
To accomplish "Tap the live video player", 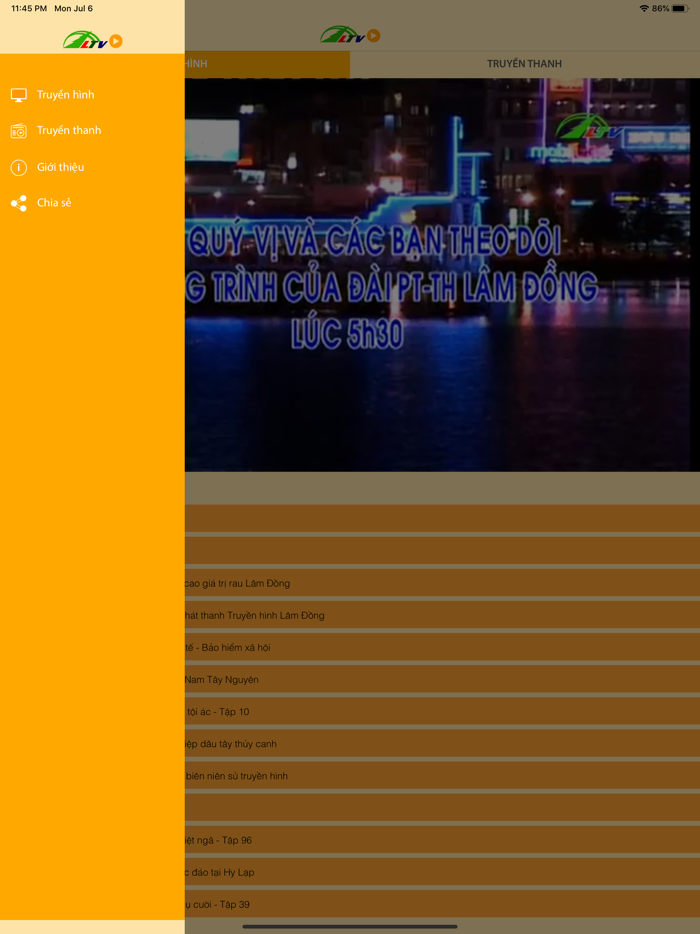I will [x=442, y=275].
